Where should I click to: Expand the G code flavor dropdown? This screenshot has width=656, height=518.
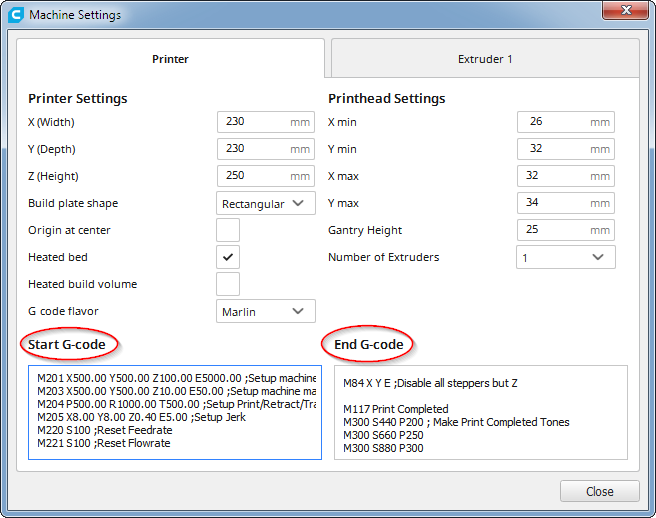266,311
